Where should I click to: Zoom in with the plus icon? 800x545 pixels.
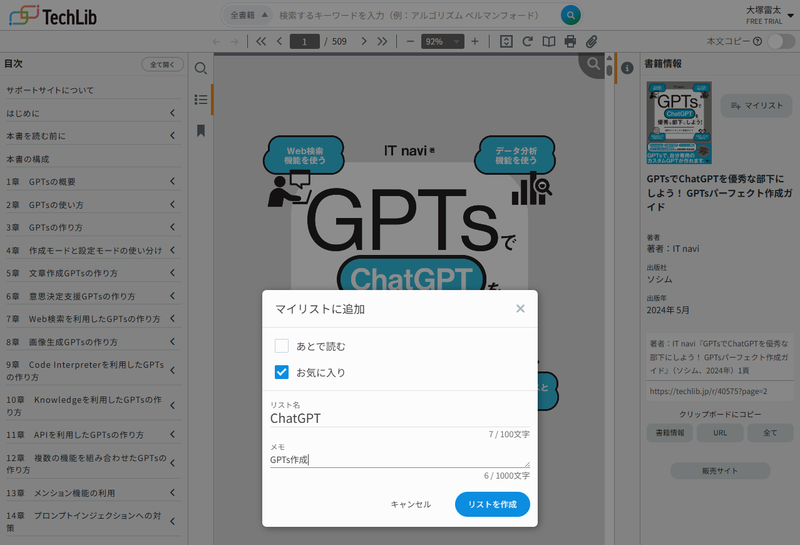coord(474,41)
